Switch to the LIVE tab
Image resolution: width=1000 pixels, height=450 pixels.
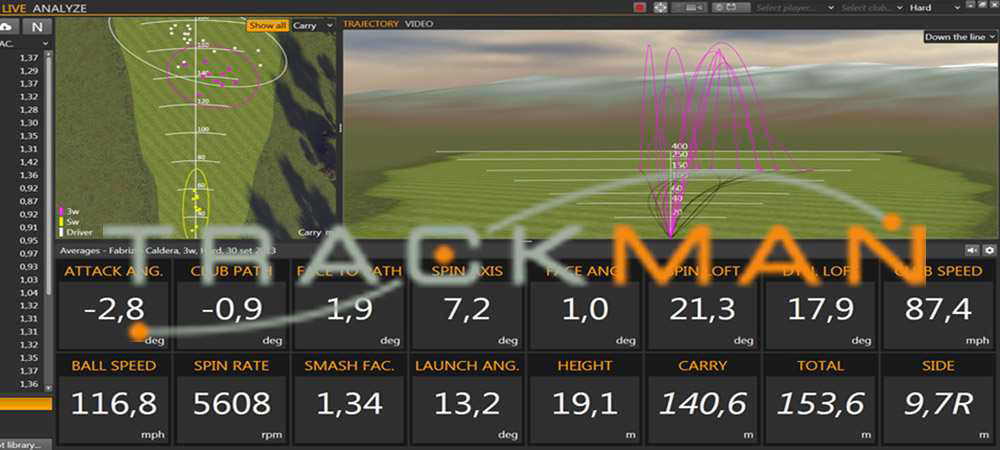(x=13, y=8)
